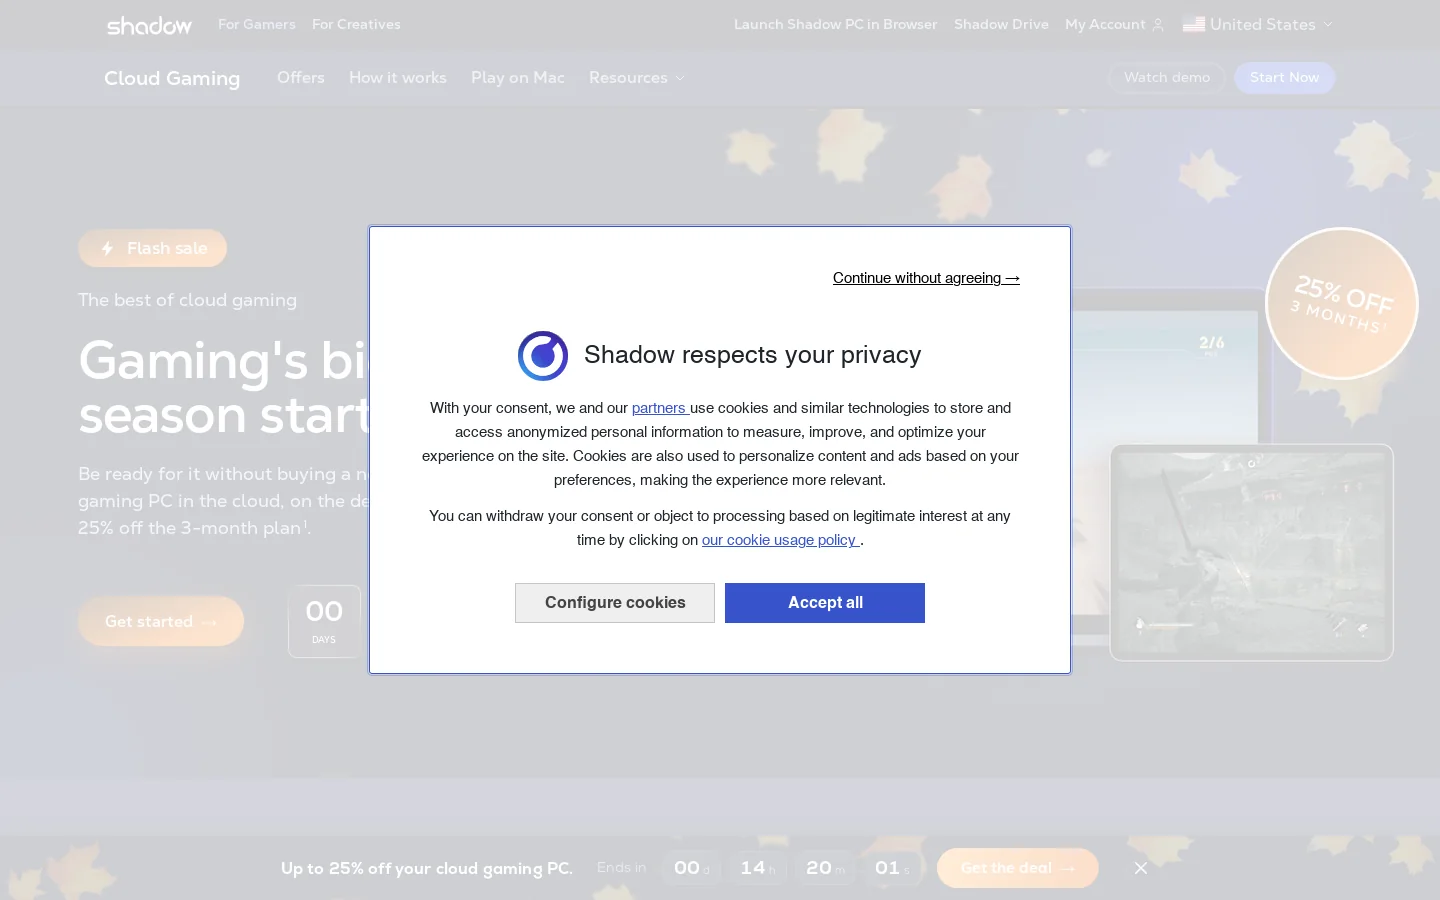The height and width of the screenshot is (900, 1440).
Task: Open the partners link
Action: click(659, 408)
